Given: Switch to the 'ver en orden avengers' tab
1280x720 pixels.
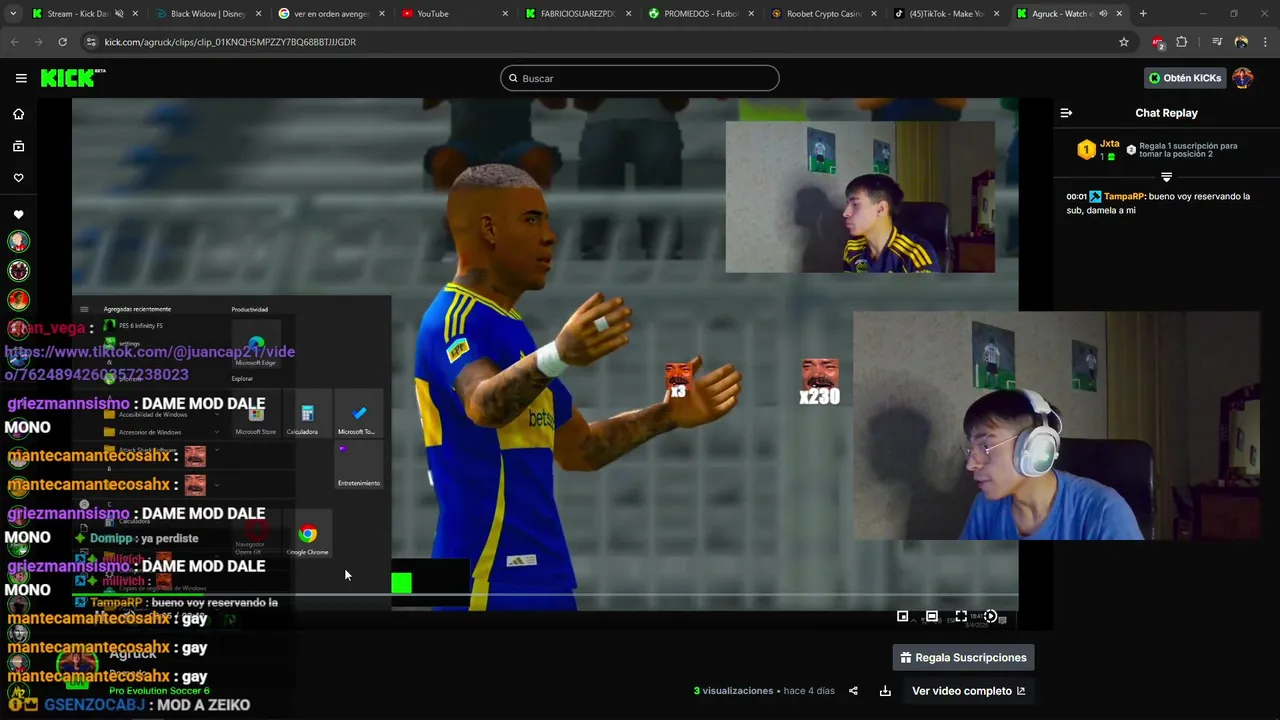Looking at the screenshot, I should pyautogui.click(x=331, y=14).
